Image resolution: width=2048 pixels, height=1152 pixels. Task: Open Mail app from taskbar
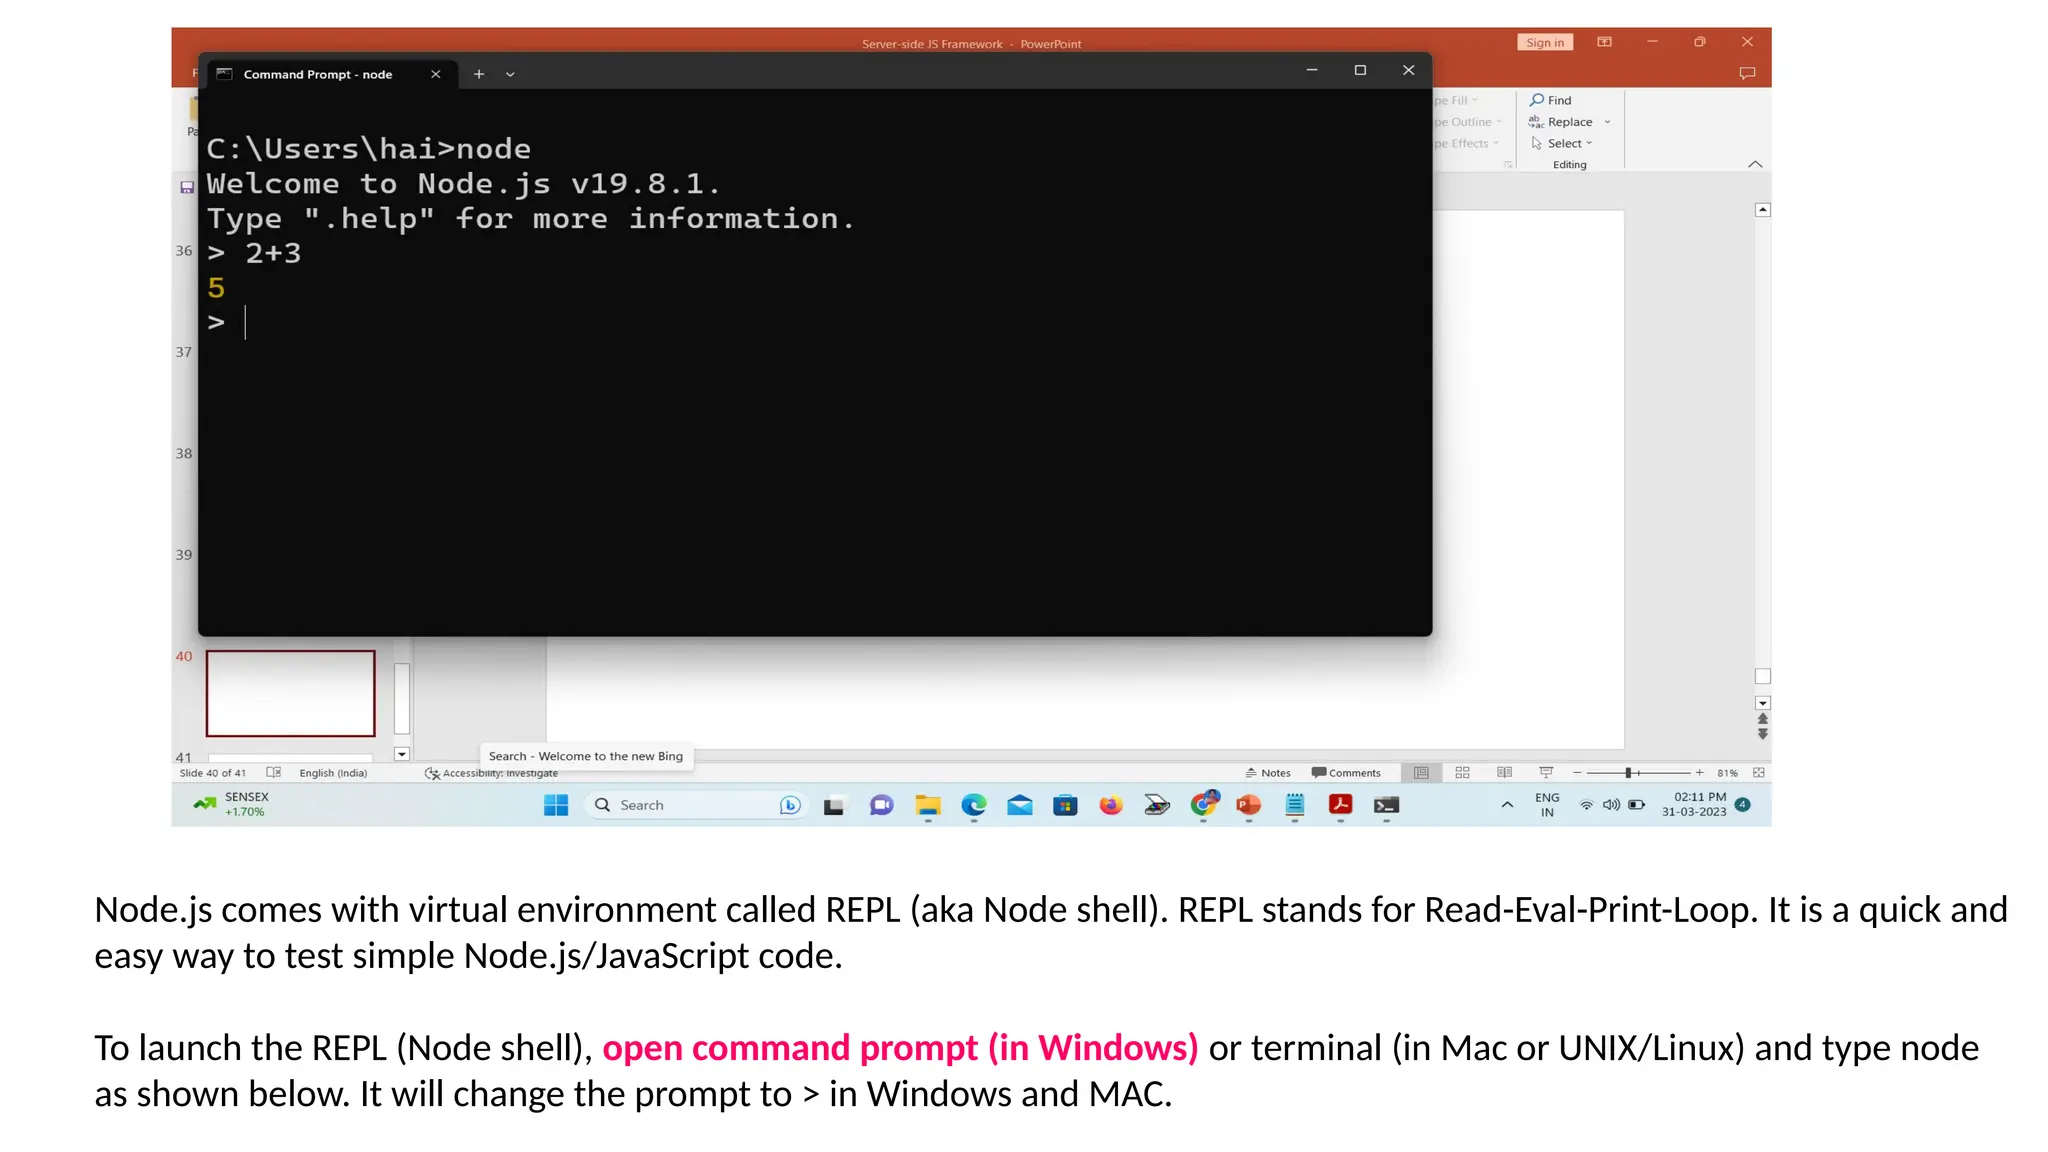pos(1020,805)
